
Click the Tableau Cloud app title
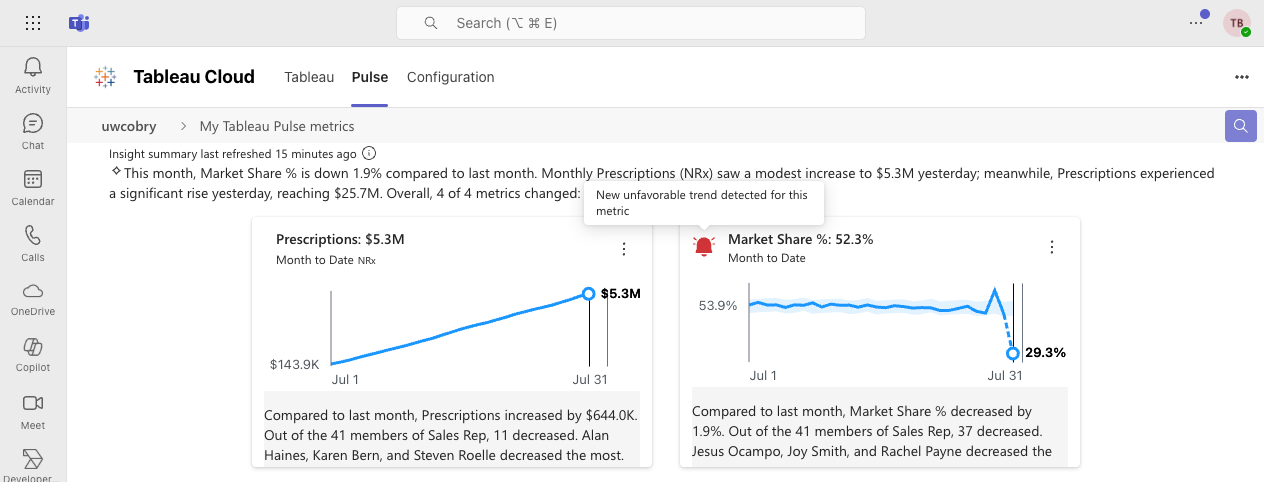click(x=194, y=77)
